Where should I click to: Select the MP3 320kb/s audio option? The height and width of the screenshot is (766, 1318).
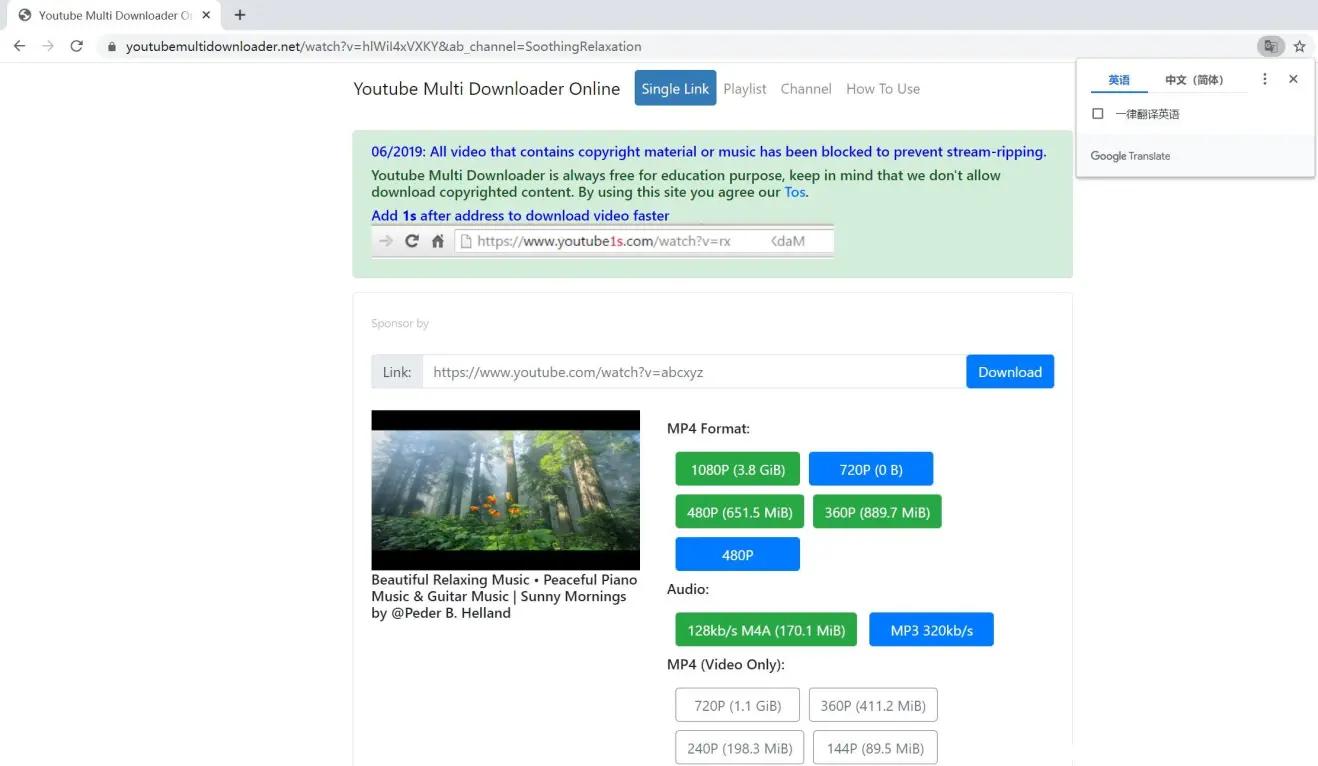[931, 629]
